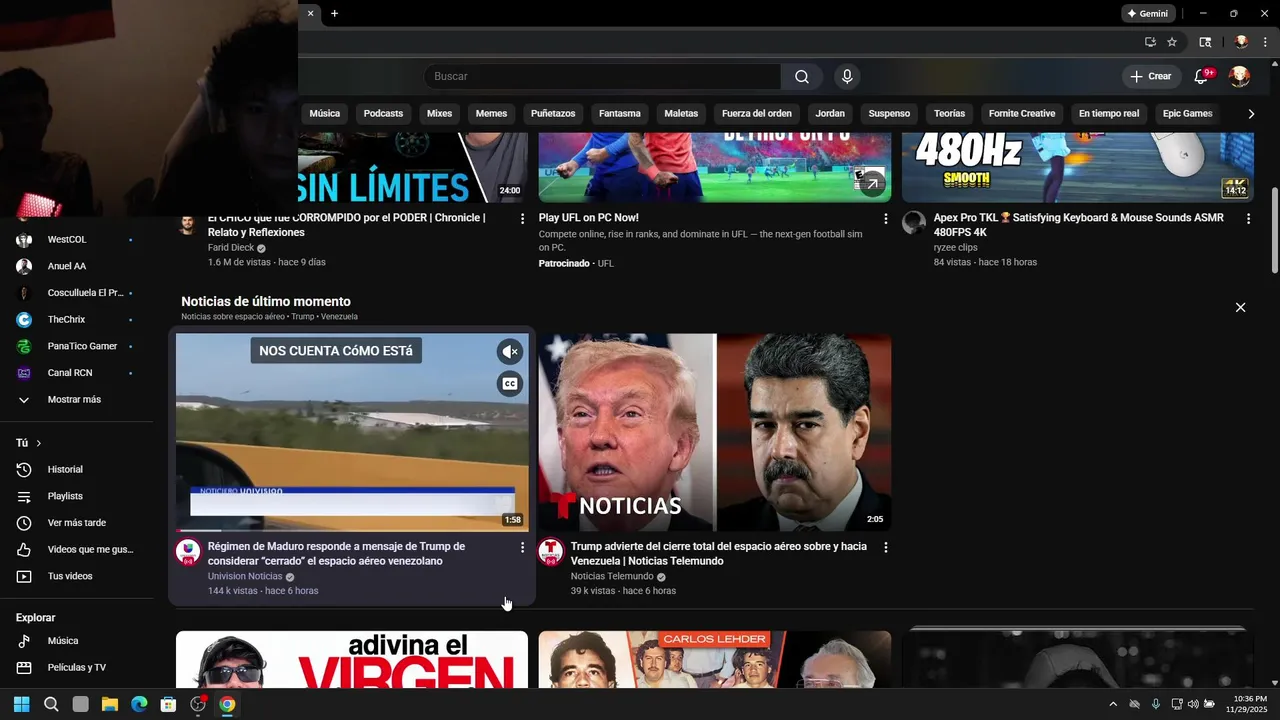The image size is (1280, 720).
Task: Open YouTube notifications bell
Action: 1202,77
